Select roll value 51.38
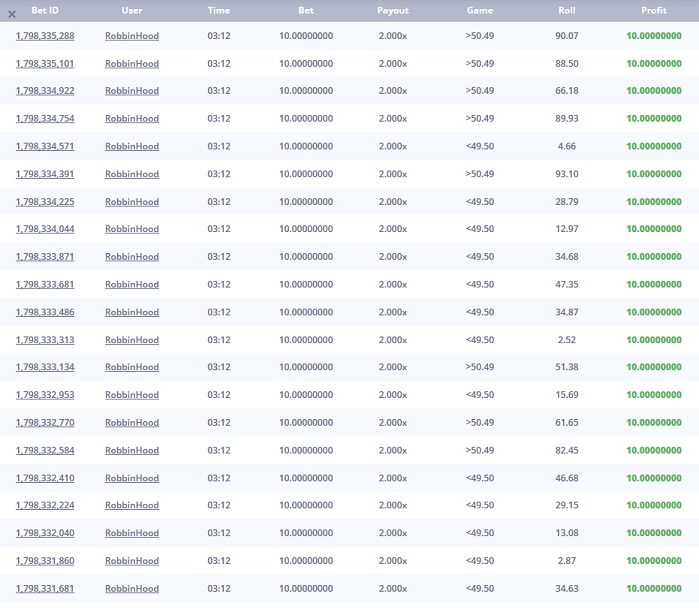 coord(567,367)
